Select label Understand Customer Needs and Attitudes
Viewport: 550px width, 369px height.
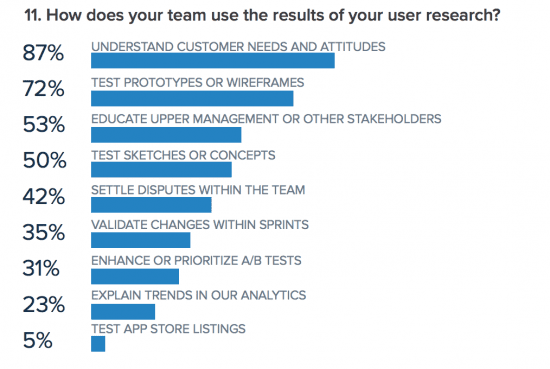click(238, 47)
